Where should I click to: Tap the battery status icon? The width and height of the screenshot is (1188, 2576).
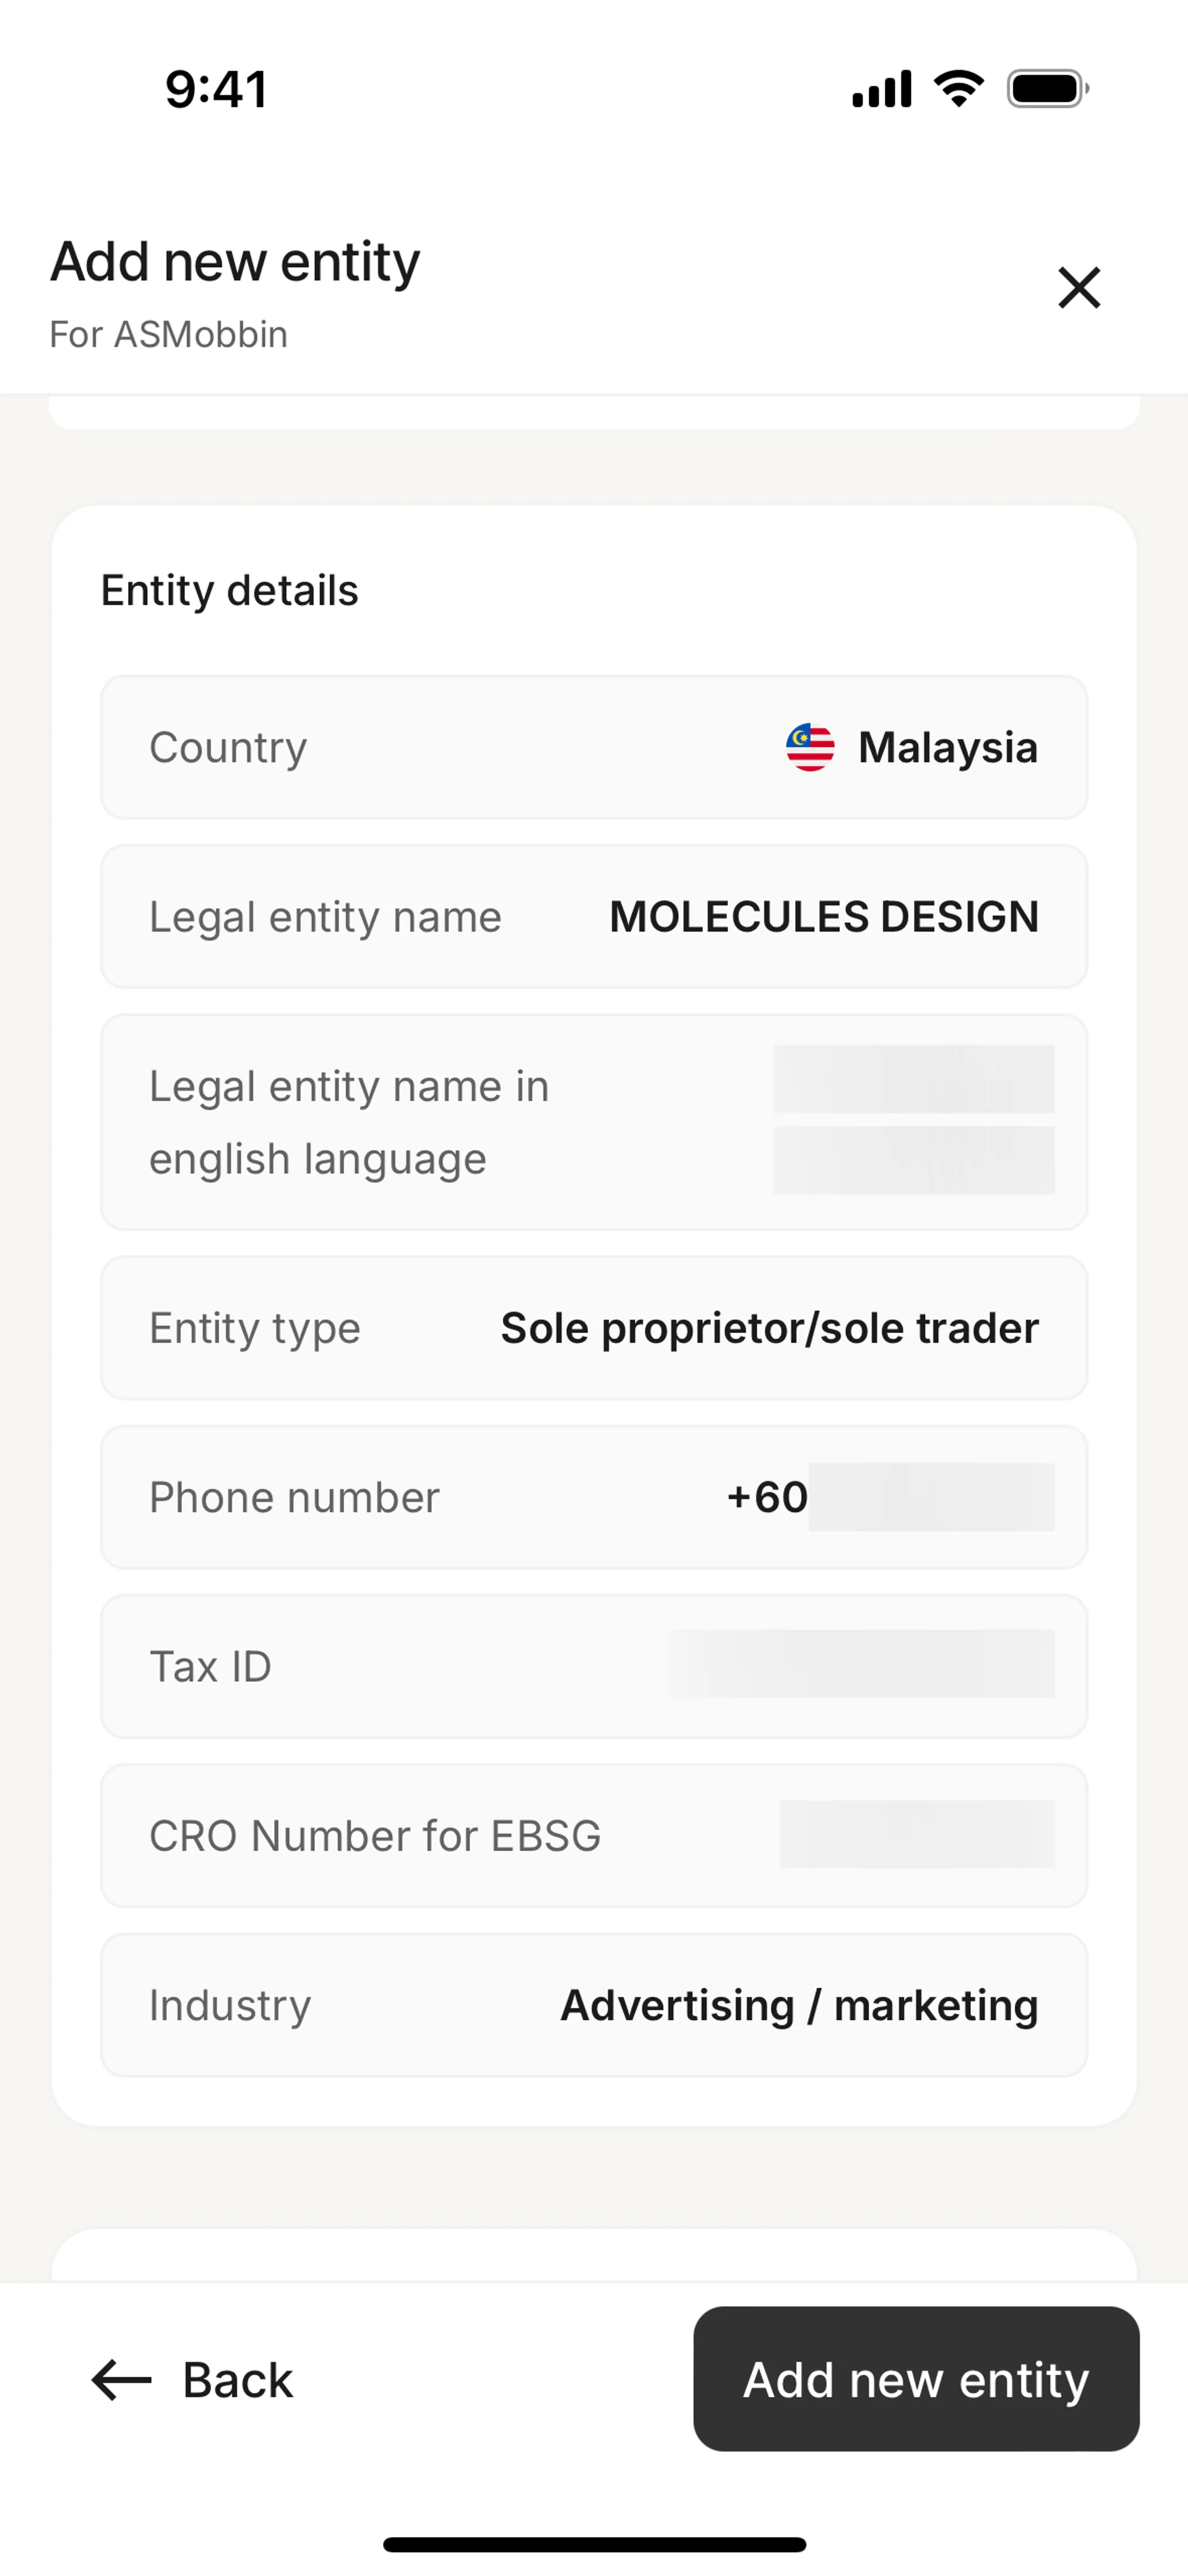(1048, 89)
